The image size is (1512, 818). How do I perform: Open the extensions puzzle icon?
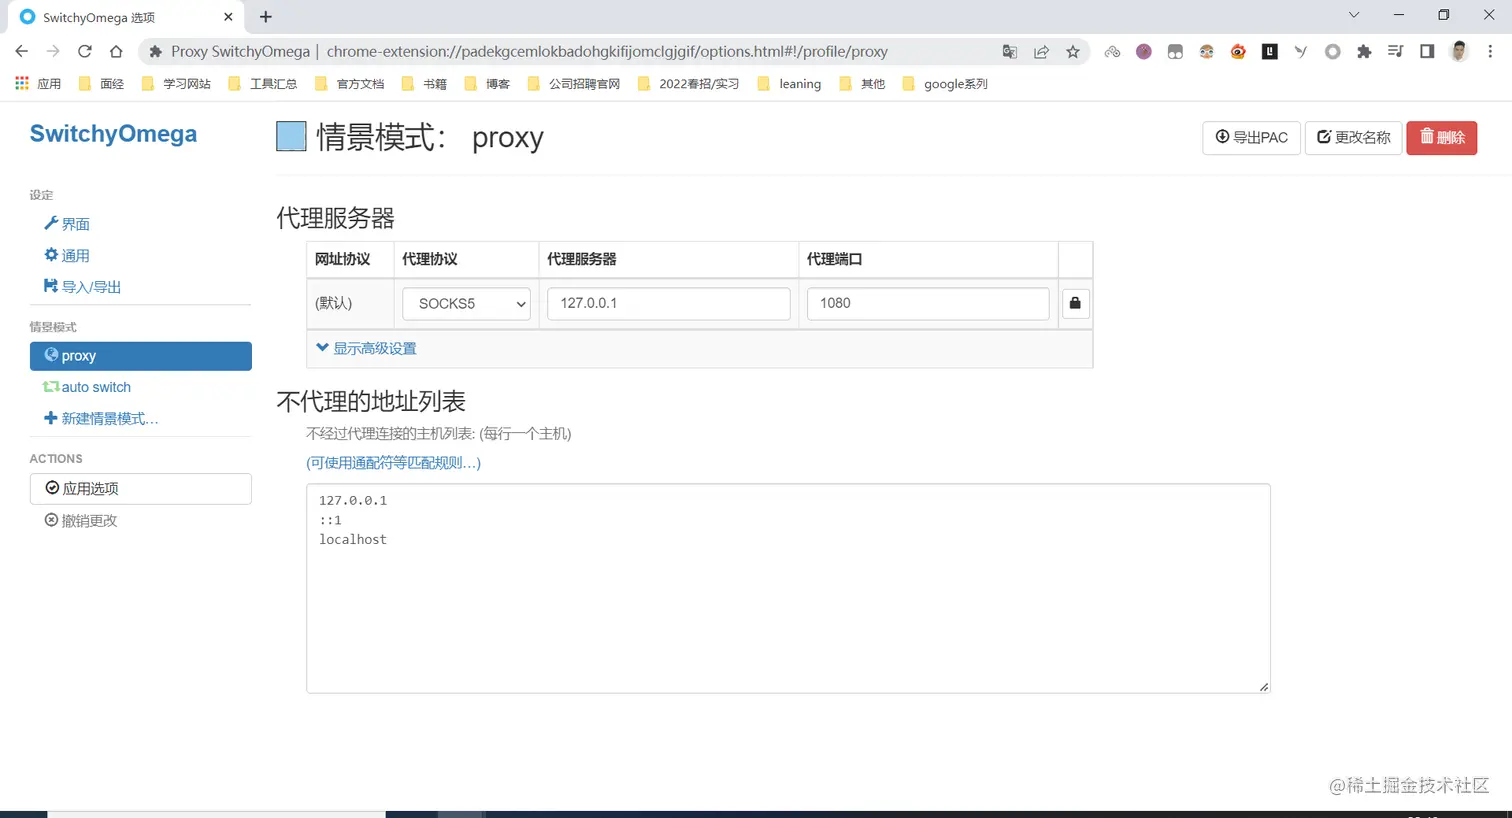coord(1364,52)
